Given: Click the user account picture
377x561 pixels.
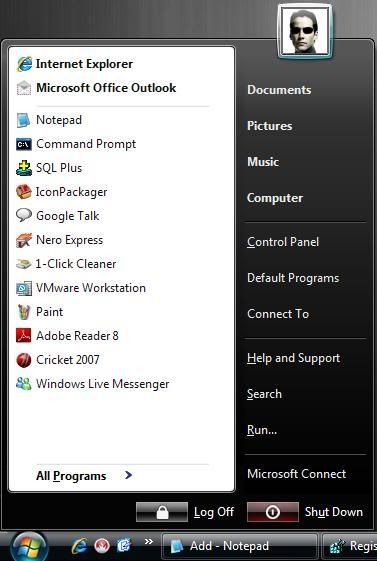Looking at the screenshot, I should point(305,30).
